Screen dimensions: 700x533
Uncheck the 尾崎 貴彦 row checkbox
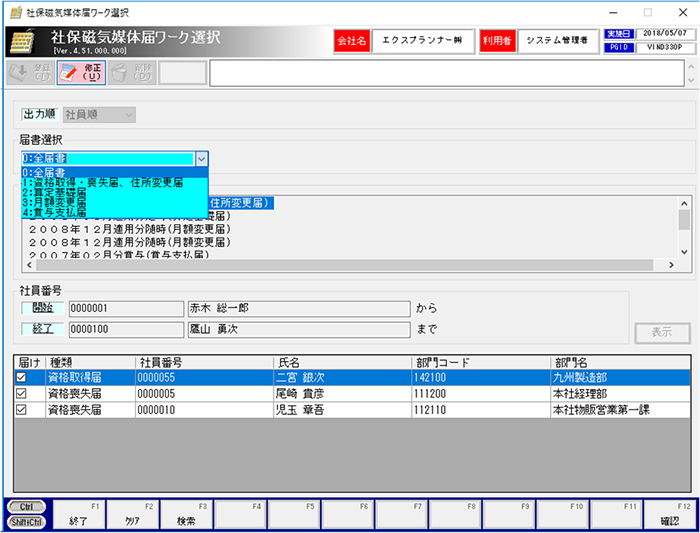[x=22, y=394]
